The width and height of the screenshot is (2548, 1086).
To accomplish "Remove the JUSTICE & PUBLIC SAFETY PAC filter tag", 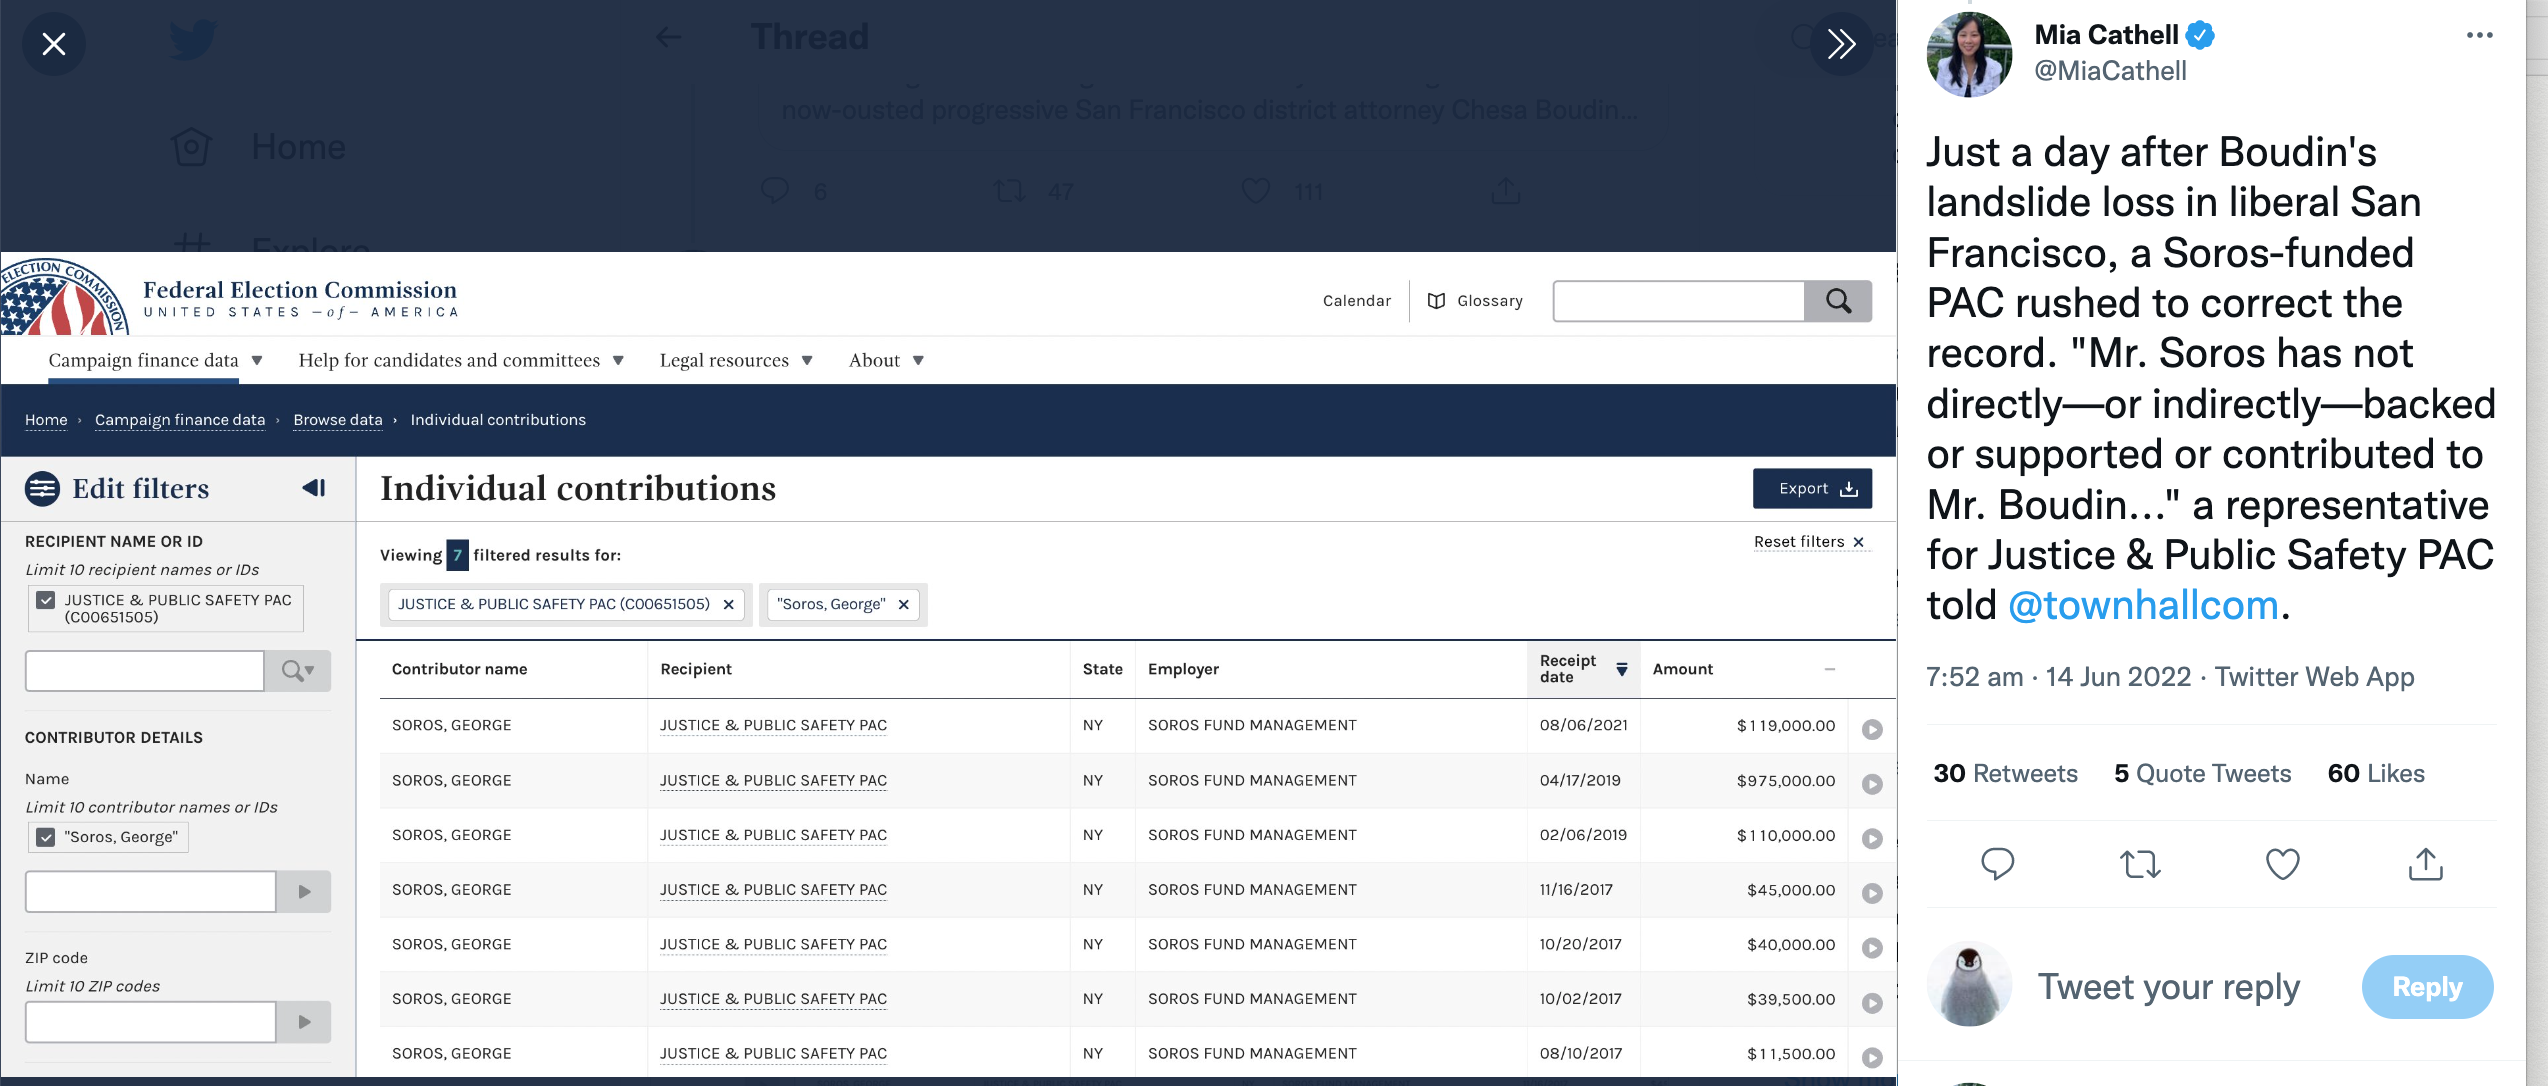I will pyautogui.click(x=728, y=605).
